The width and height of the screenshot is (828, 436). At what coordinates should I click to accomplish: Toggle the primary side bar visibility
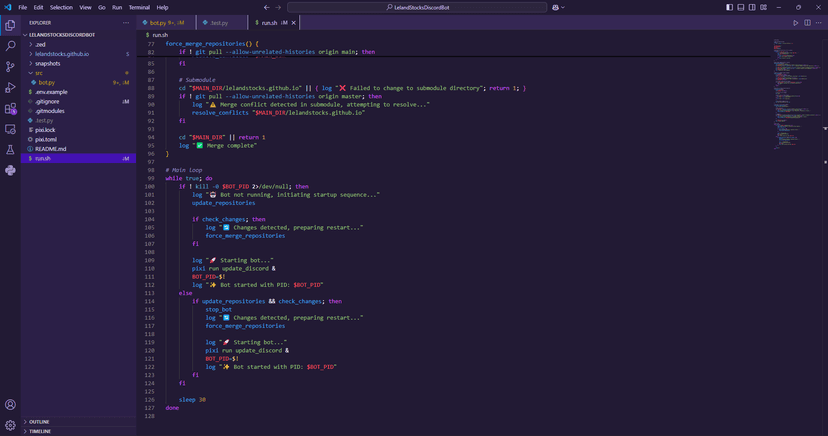(x=729, y=7)
